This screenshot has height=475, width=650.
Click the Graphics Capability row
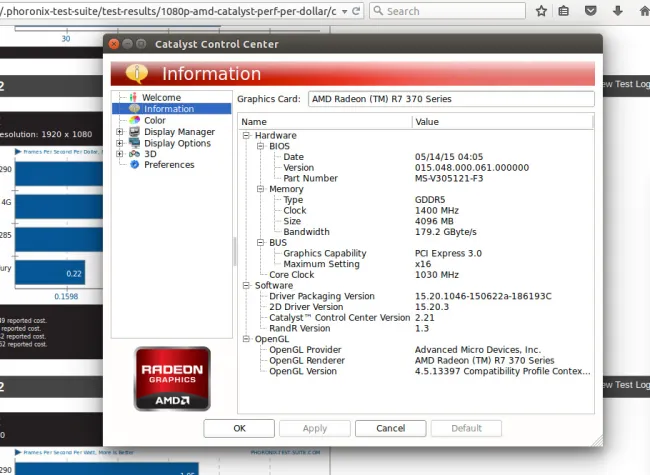[416, 253]
